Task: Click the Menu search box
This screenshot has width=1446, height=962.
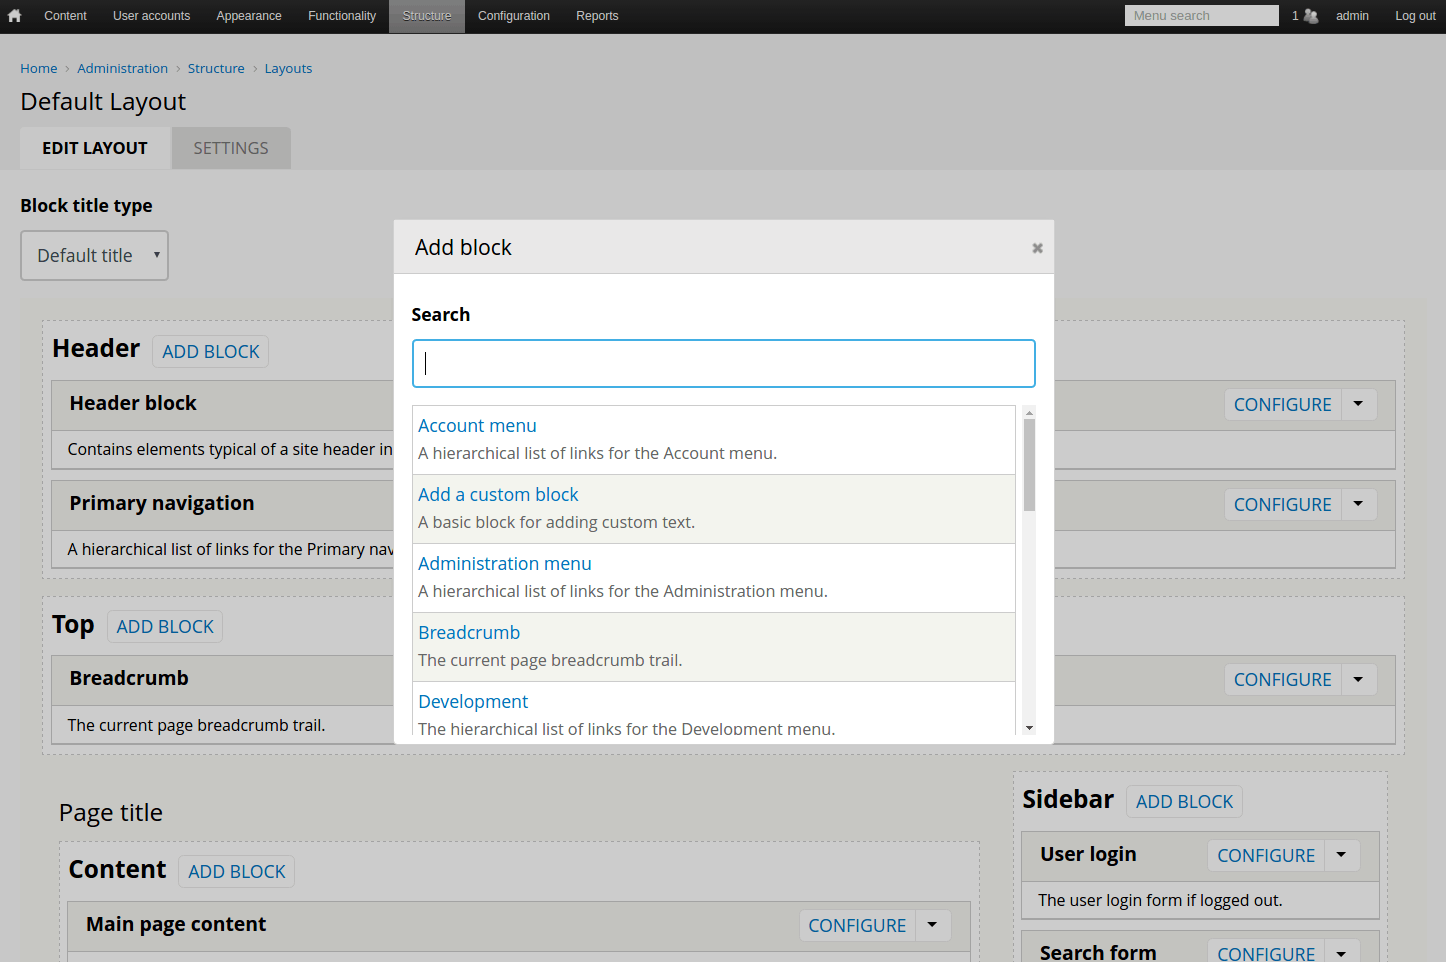Action: click(1201, 16)
